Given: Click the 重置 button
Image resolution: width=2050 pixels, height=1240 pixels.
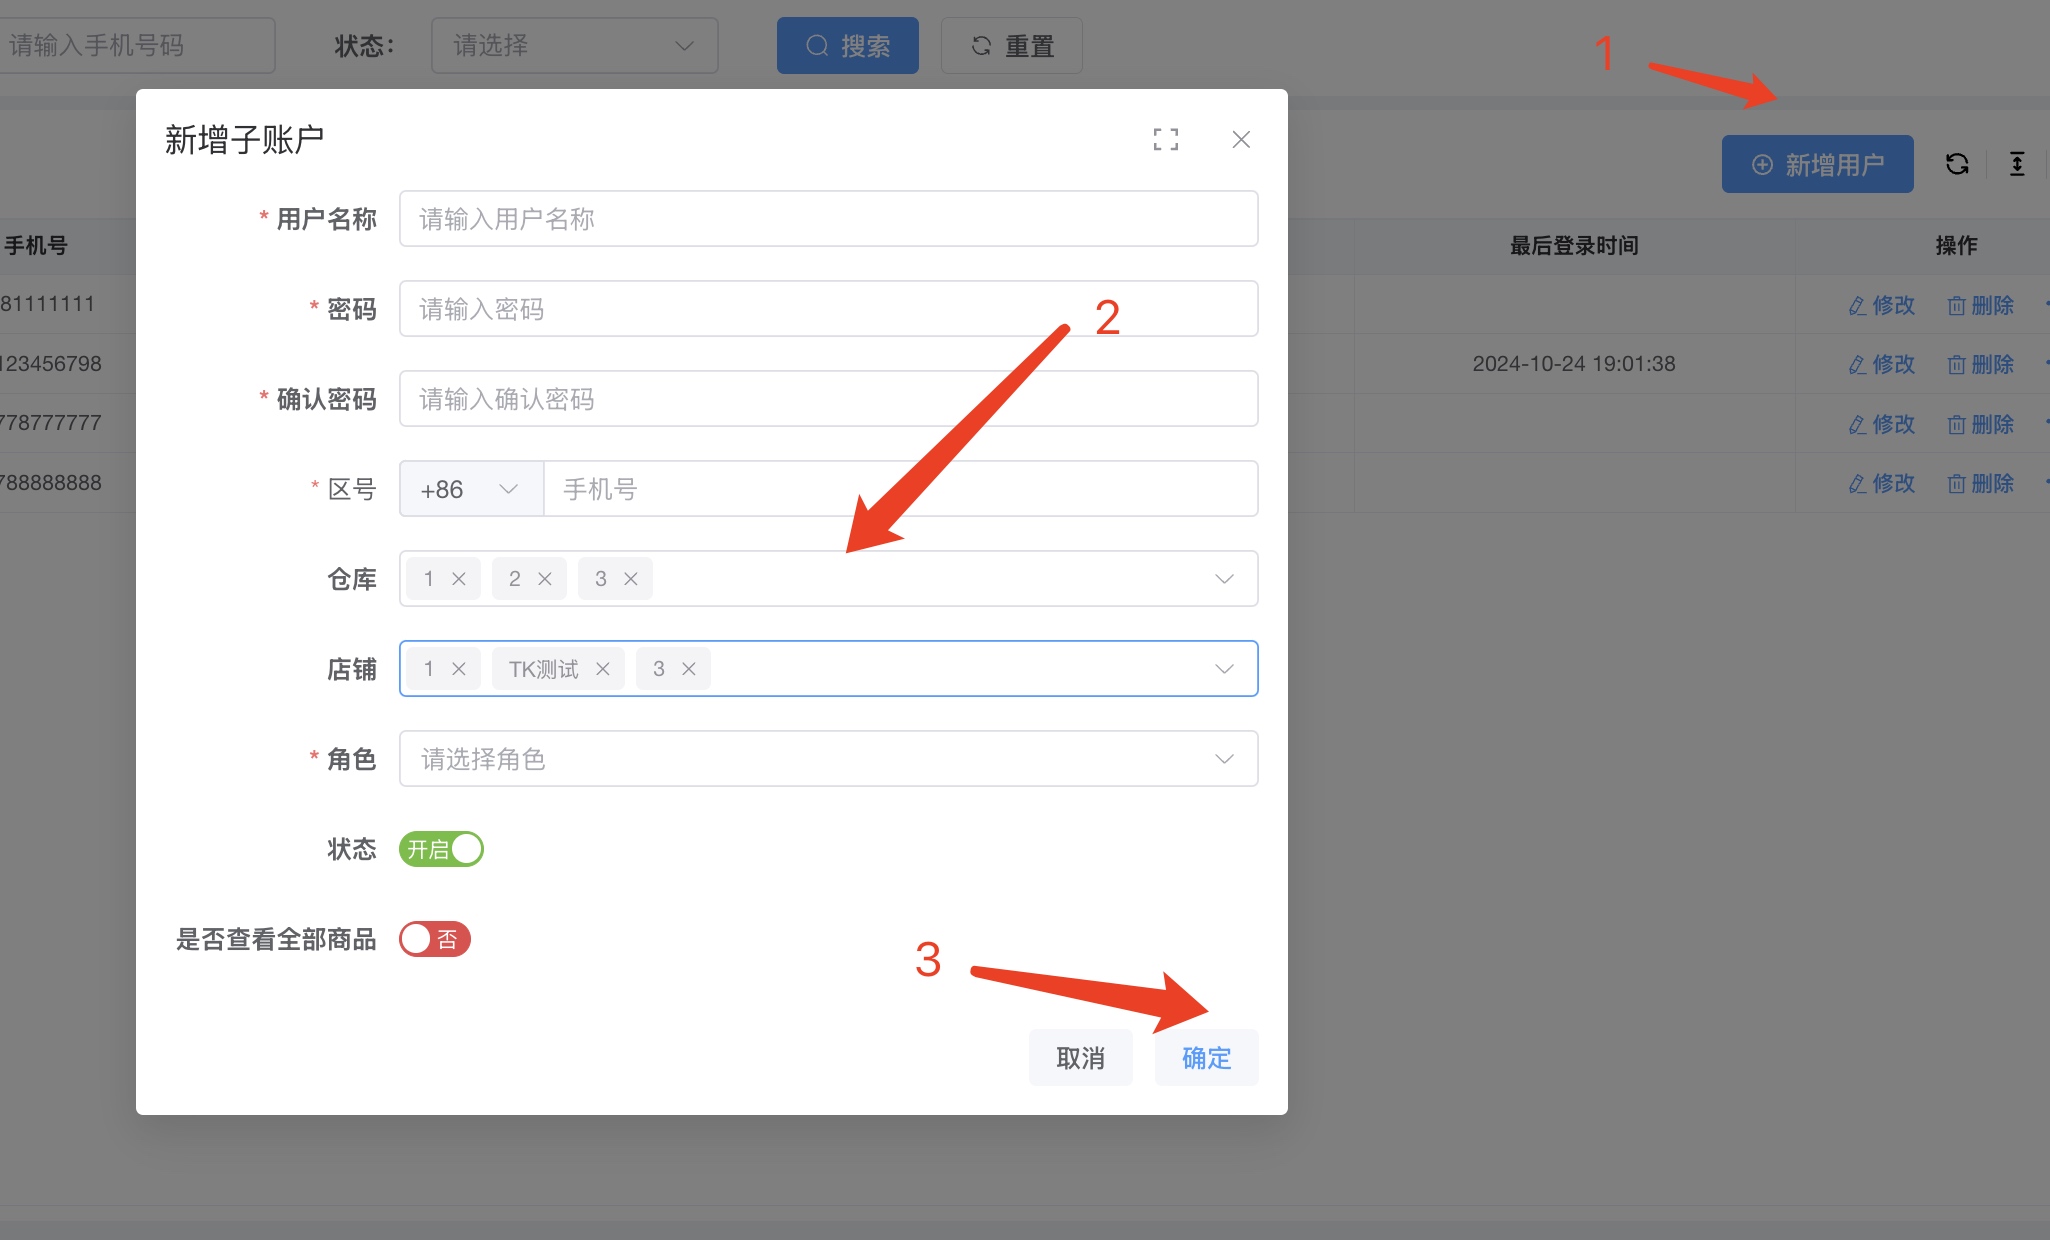Looking at the screenshot, I should (x=1011, y=46).
